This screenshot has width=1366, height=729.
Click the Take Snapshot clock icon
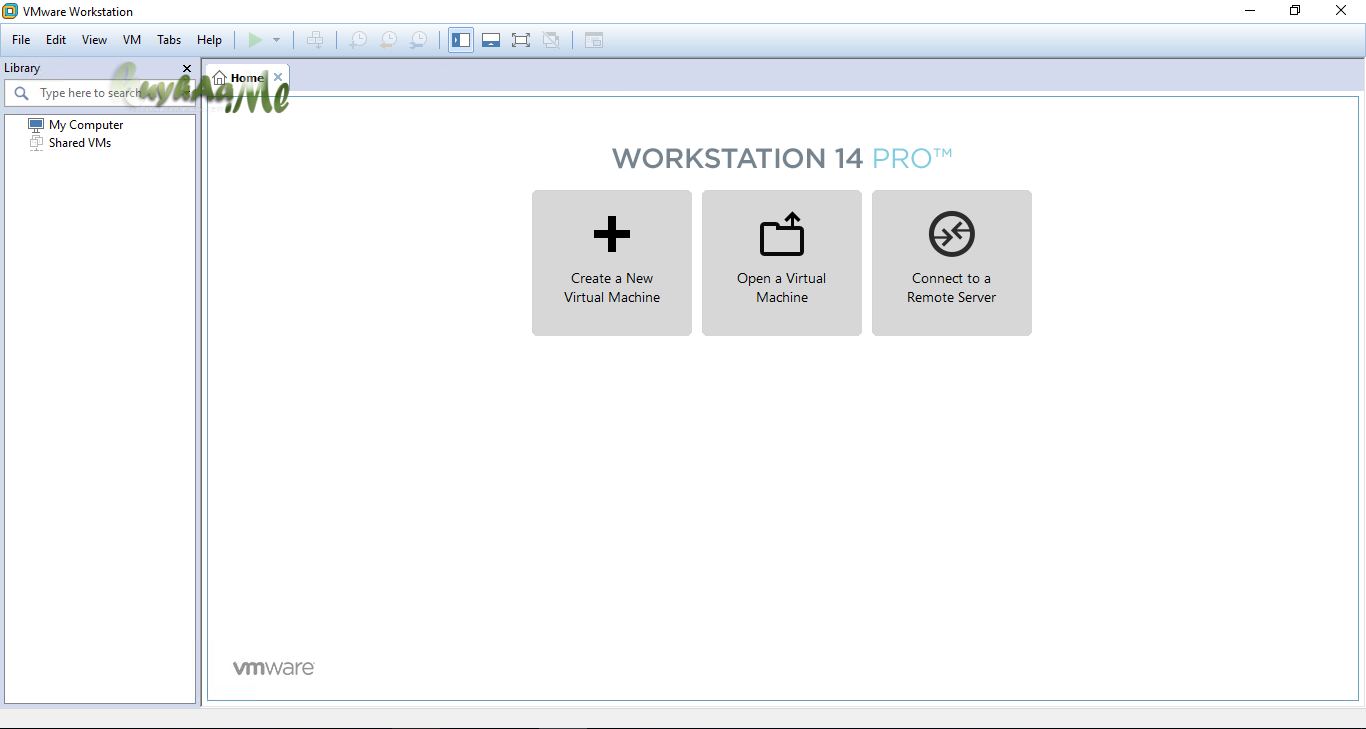(357, 40)
